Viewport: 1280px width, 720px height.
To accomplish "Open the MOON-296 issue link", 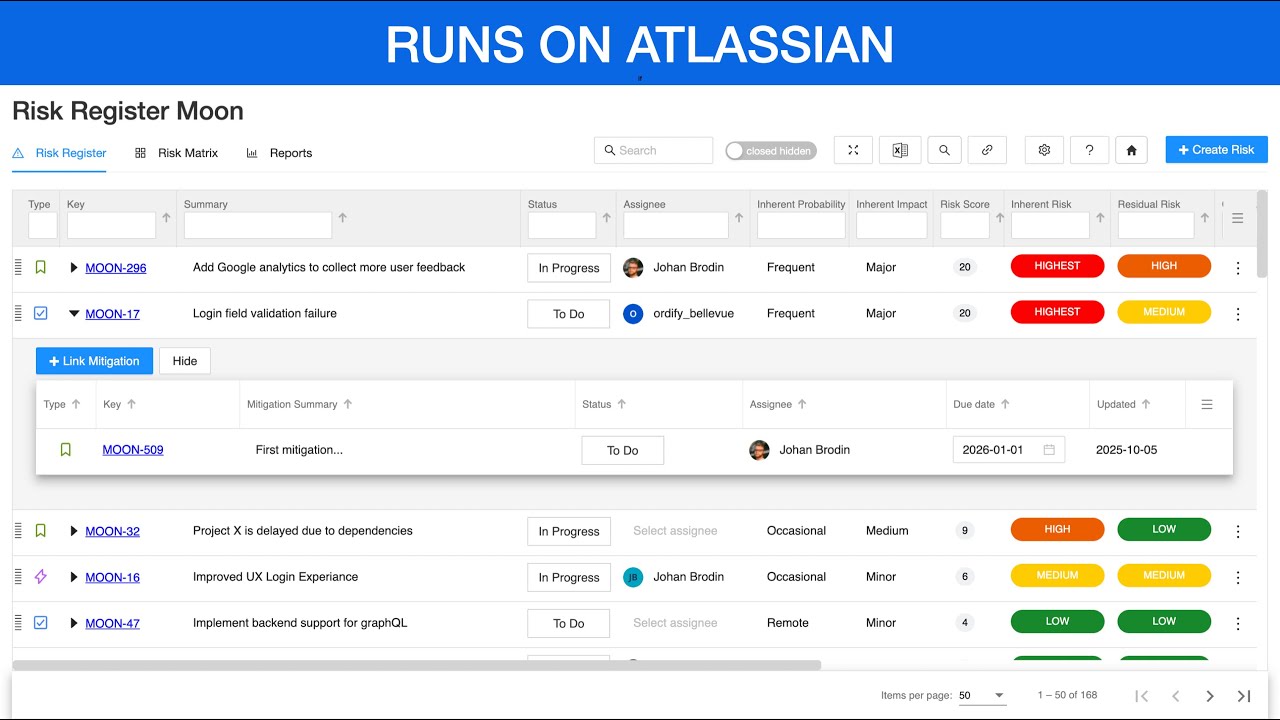I will [x=116, y=268].
